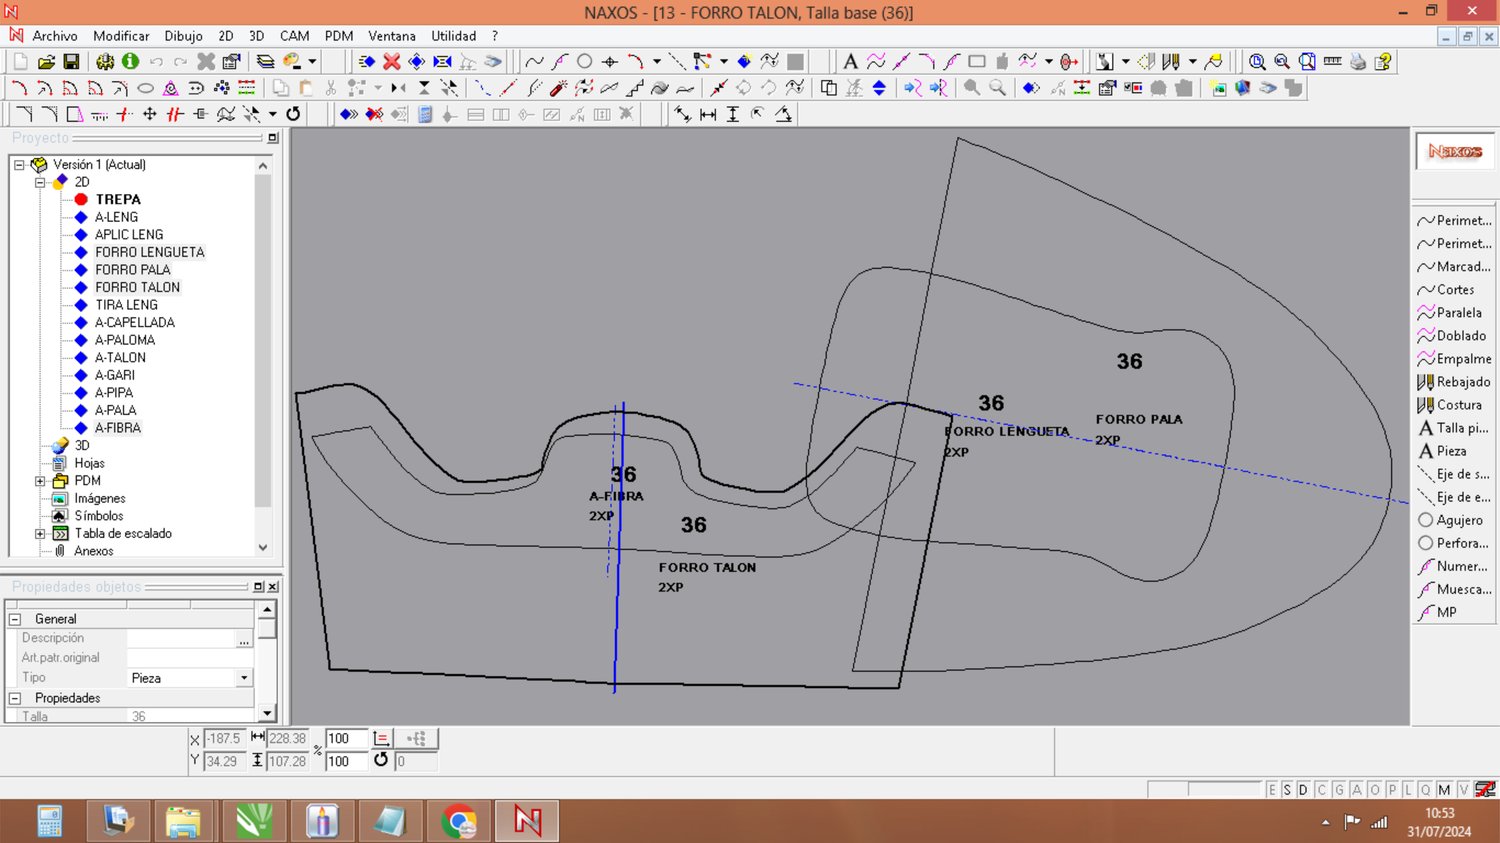Click the horizontal dimension measure icon
The image size is (1500, 843).
(708, 114)
